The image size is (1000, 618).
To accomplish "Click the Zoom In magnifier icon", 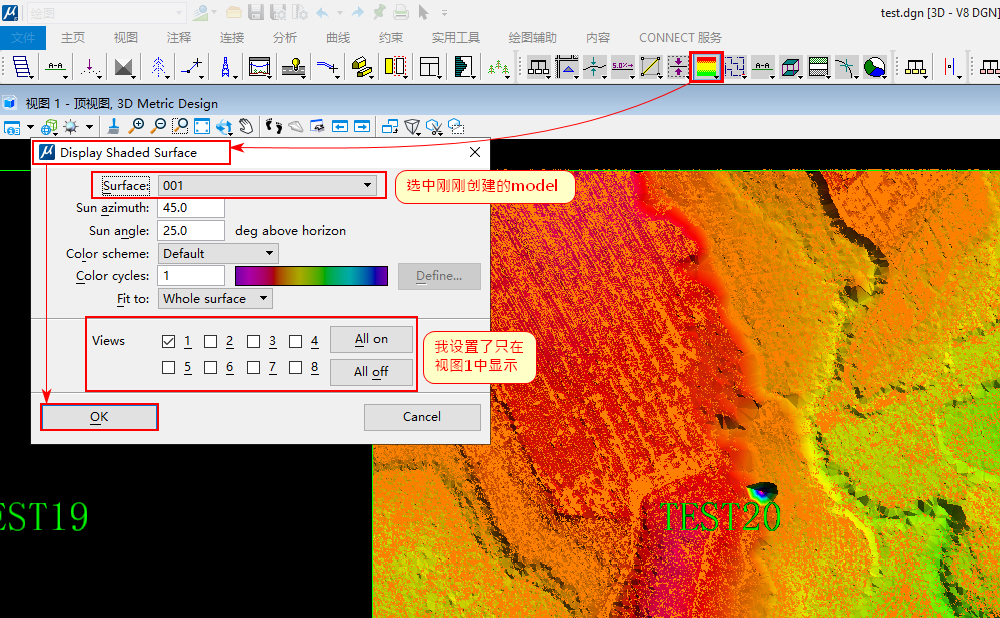I will (x=136, y=127).
